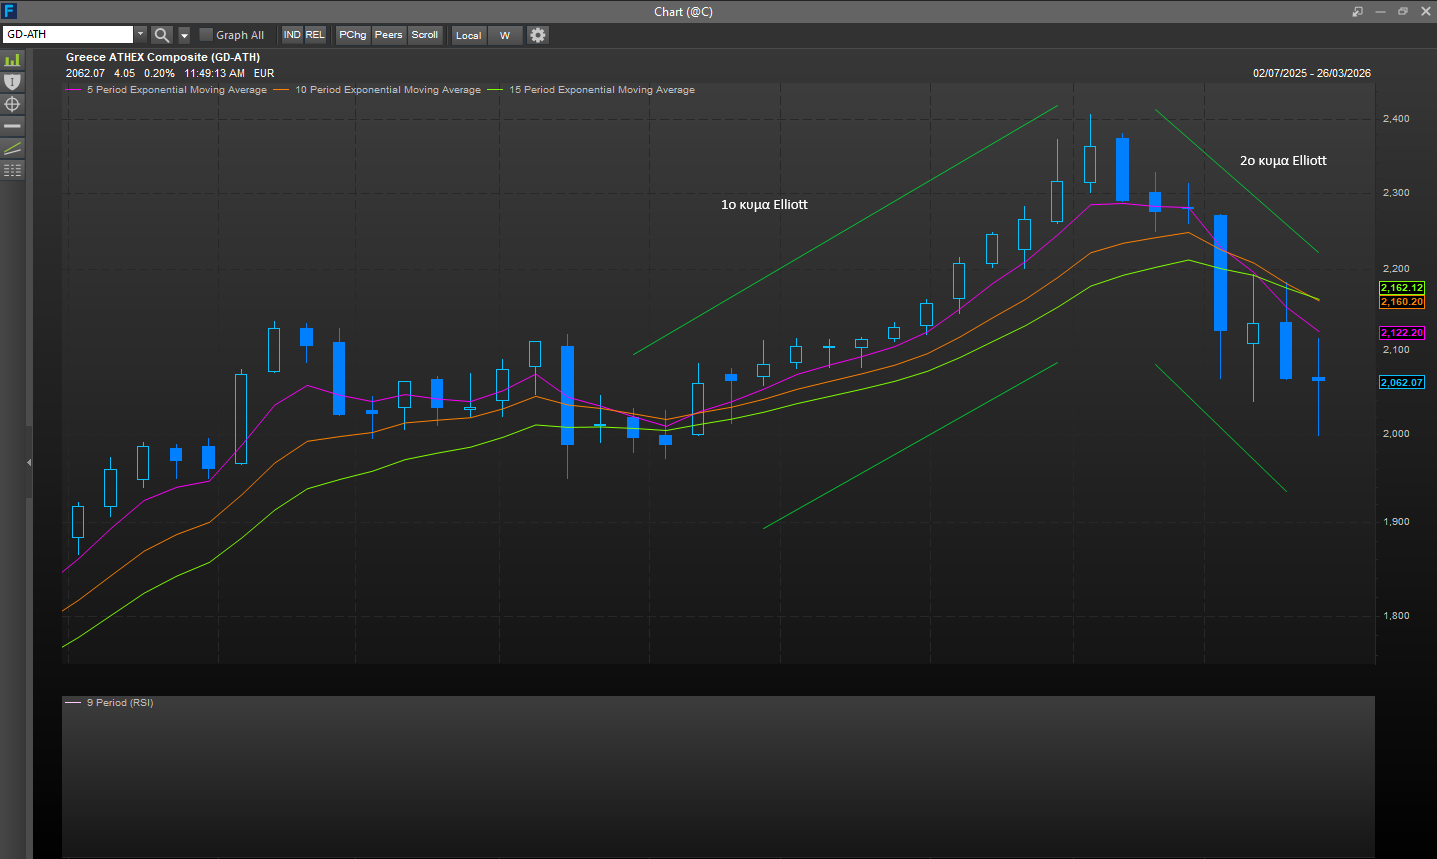Open the data table grid icon
The image size is (1437, 859).
[x=13, y=169]
